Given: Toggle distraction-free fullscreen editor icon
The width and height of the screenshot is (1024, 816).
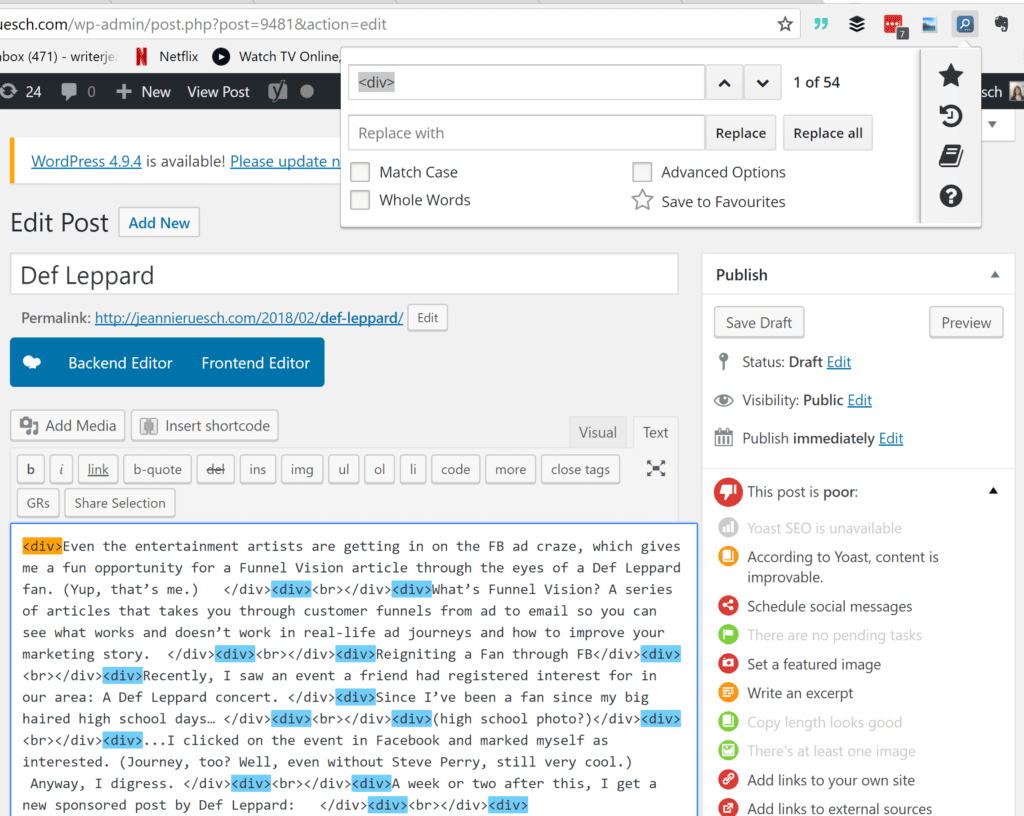Looking at the screenshot, I should pos(656,468).
